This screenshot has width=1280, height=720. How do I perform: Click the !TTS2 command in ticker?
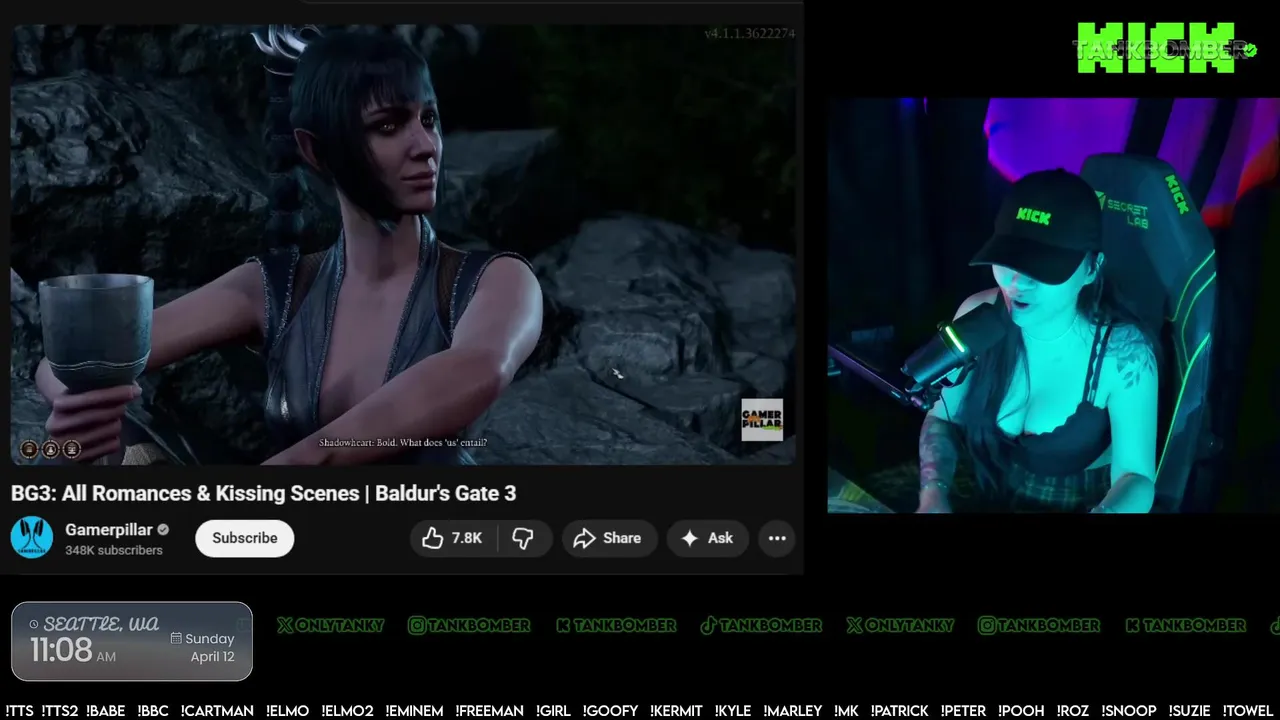pos(59,711)
